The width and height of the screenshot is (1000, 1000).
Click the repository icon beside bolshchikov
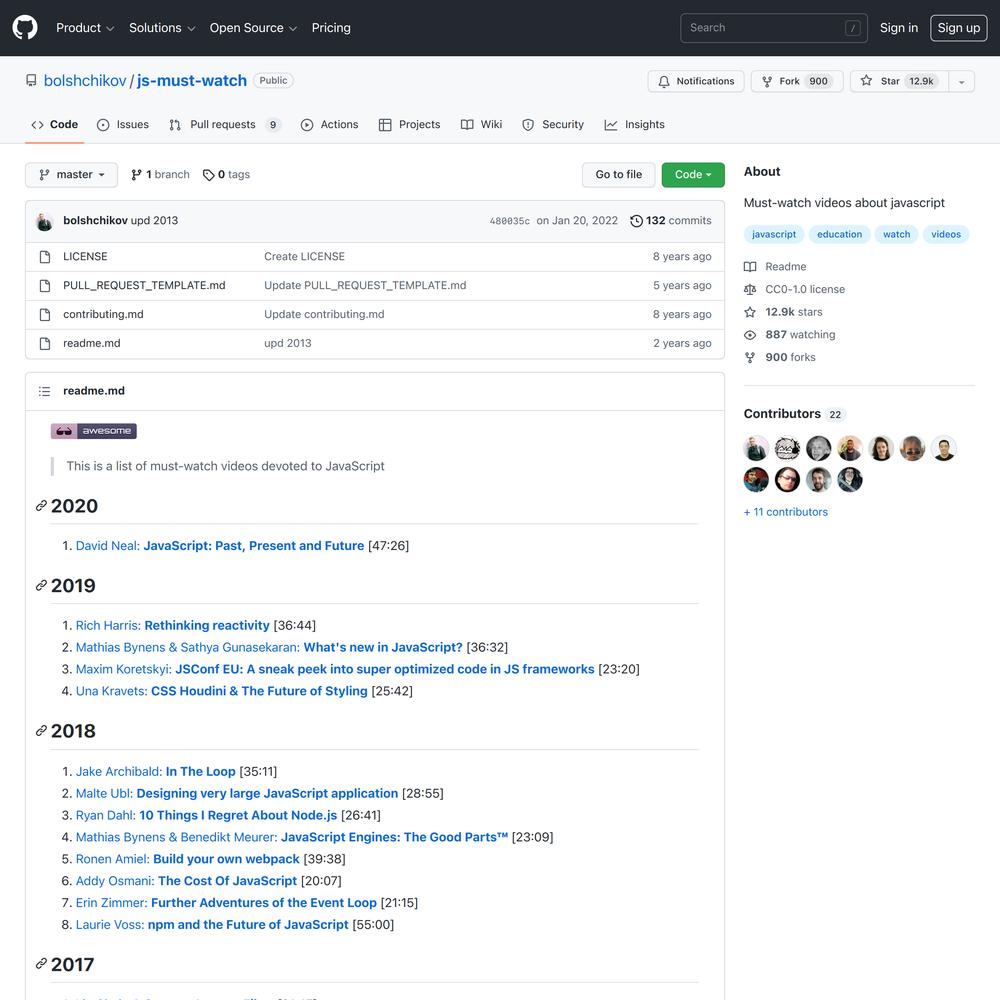pos(31,80)
